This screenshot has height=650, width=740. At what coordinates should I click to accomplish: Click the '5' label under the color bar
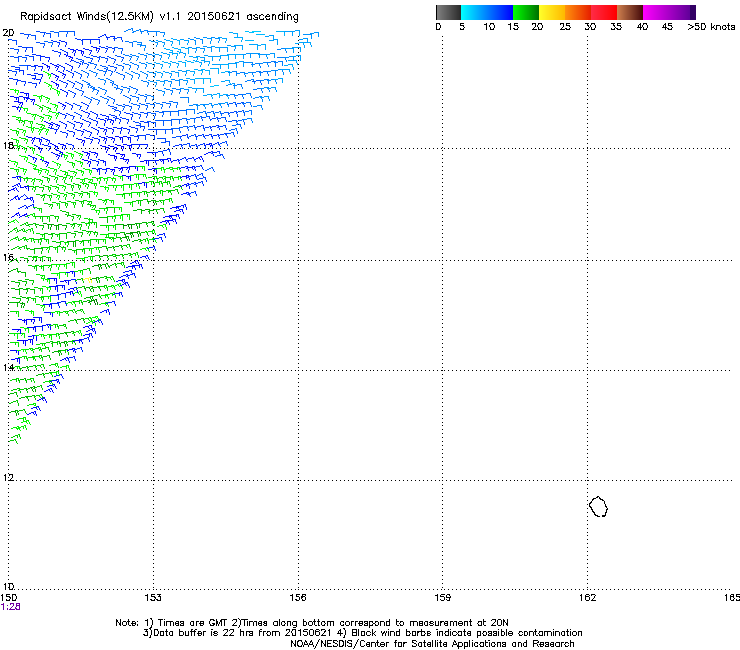click(x=462, y=27)
